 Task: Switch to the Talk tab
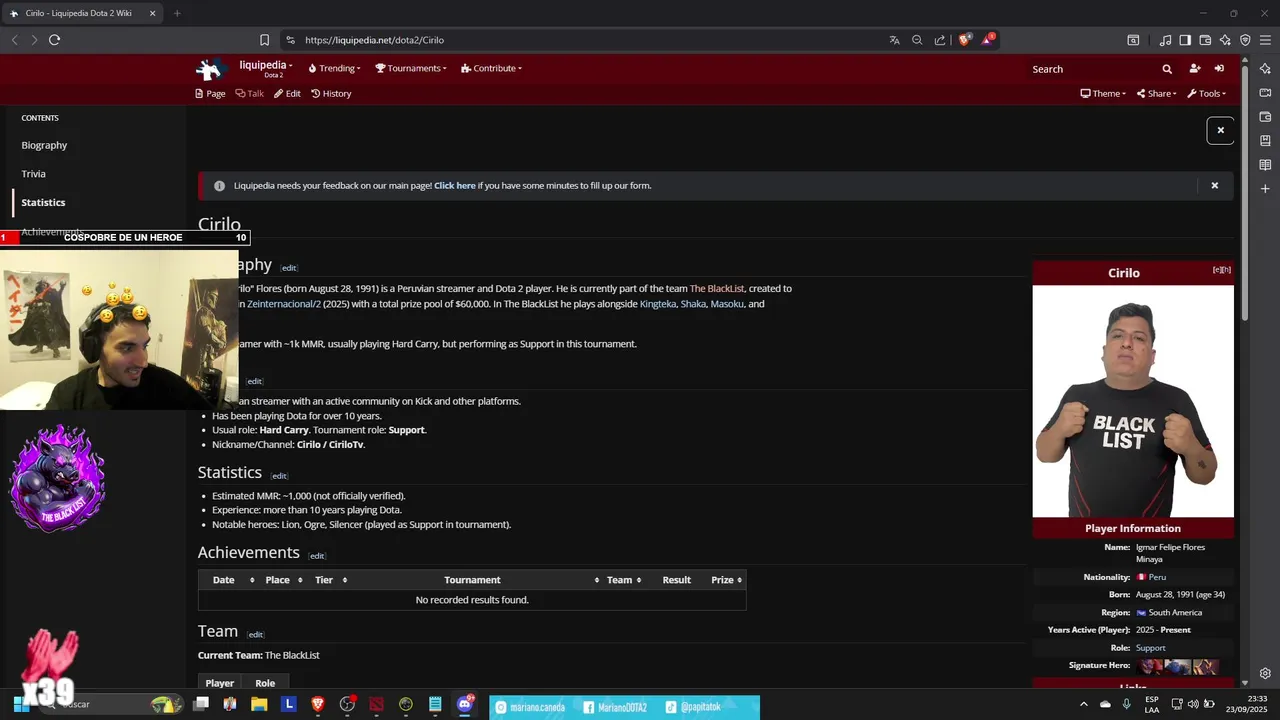point(250,93)
